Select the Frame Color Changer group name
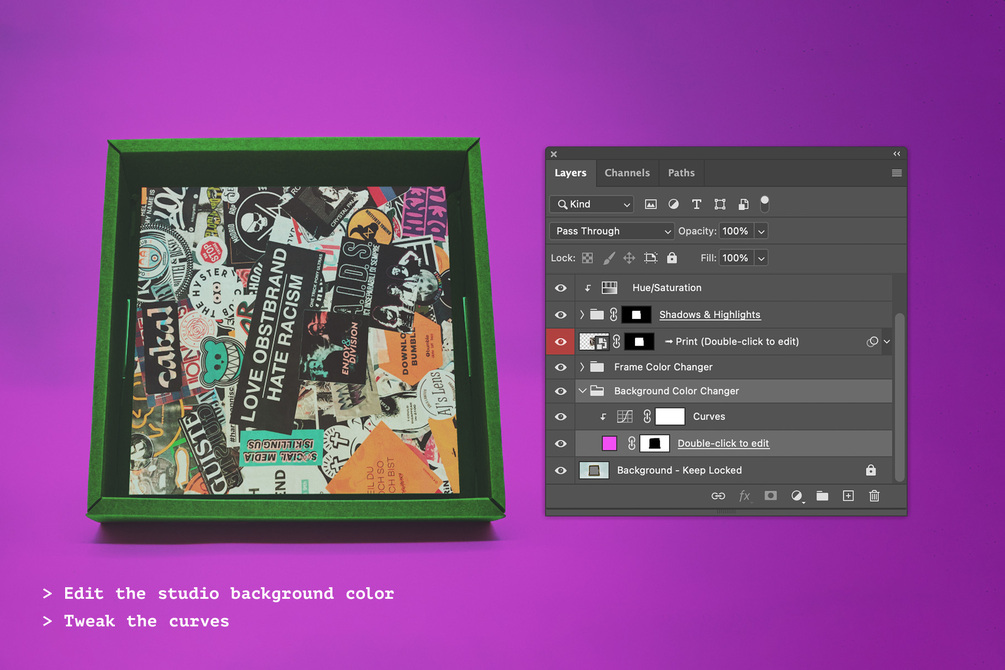This screenshot has height=670, width=1005. pyautogui.click(x=663, y=367)
